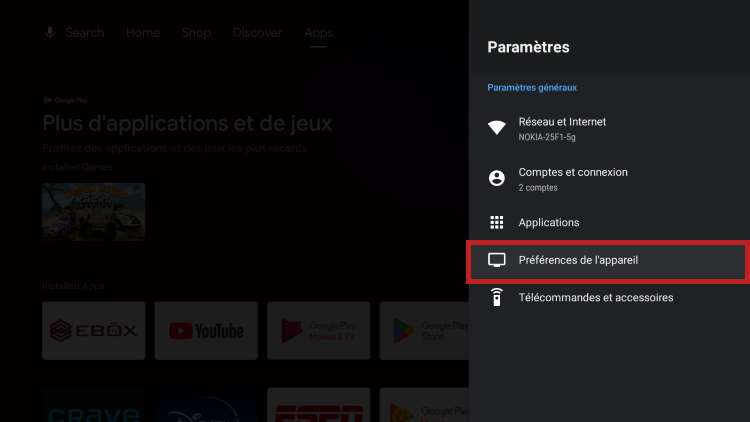Click the Plus d'applications et de jeux banner
Image resolution: width=750 pixels, height=422 pixels.
click(x=187, y=124)
